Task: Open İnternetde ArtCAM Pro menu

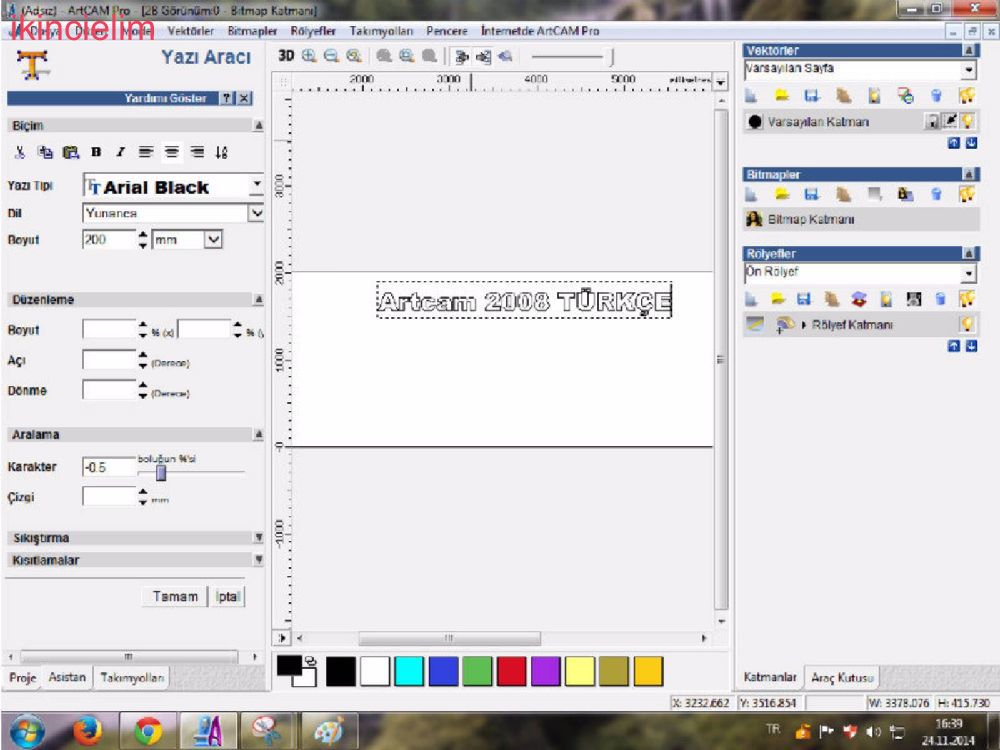Action: [x=540, y=31]
